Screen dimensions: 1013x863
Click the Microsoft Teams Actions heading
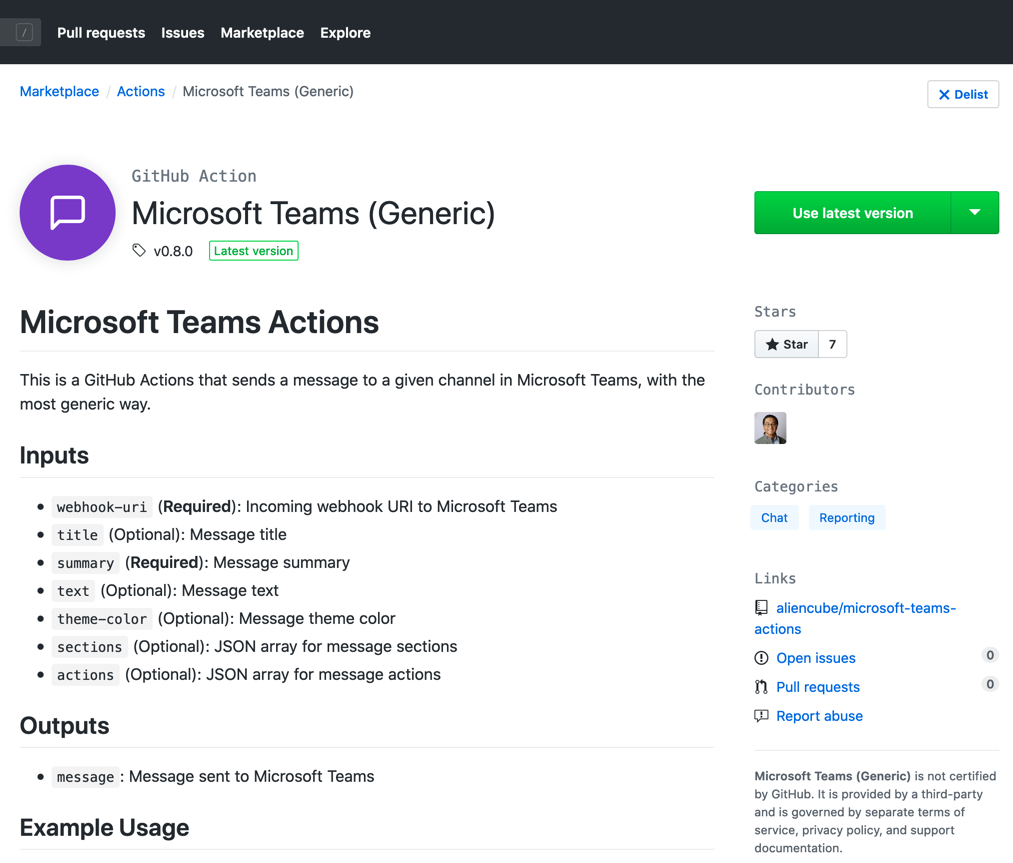199,322
